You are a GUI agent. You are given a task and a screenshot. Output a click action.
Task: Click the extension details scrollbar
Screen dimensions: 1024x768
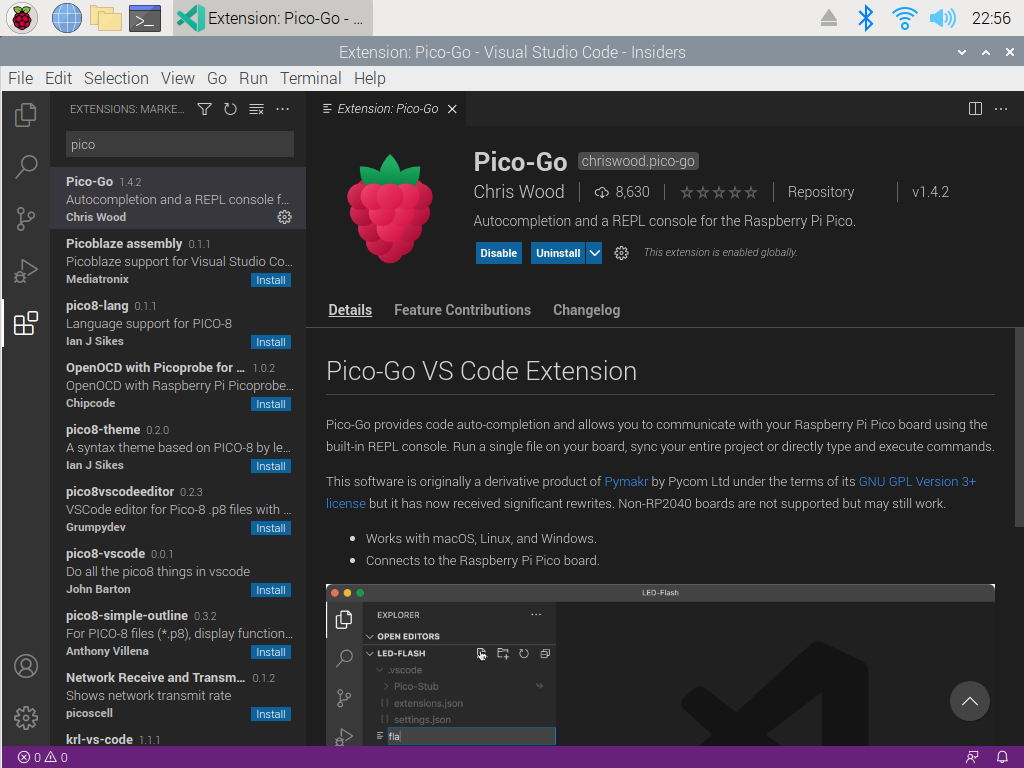pos(1019,428)
